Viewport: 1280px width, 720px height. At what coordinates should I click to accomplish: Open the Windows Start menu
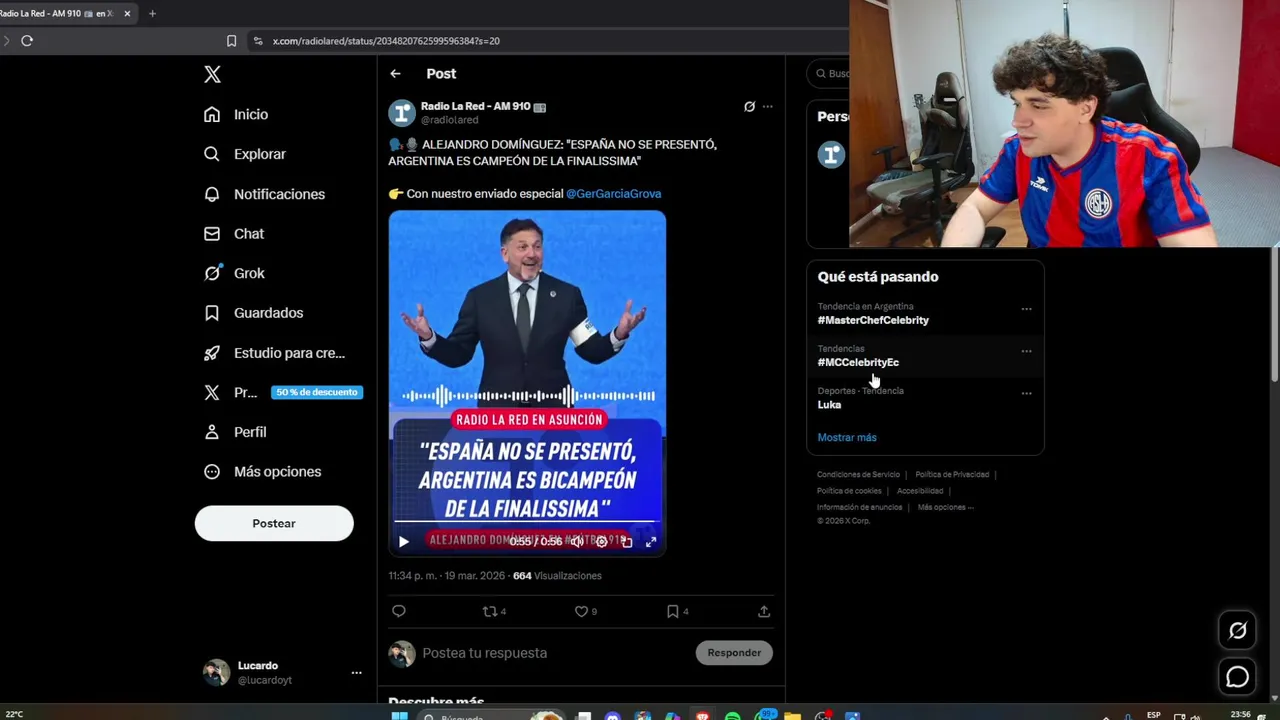(399, 716)
